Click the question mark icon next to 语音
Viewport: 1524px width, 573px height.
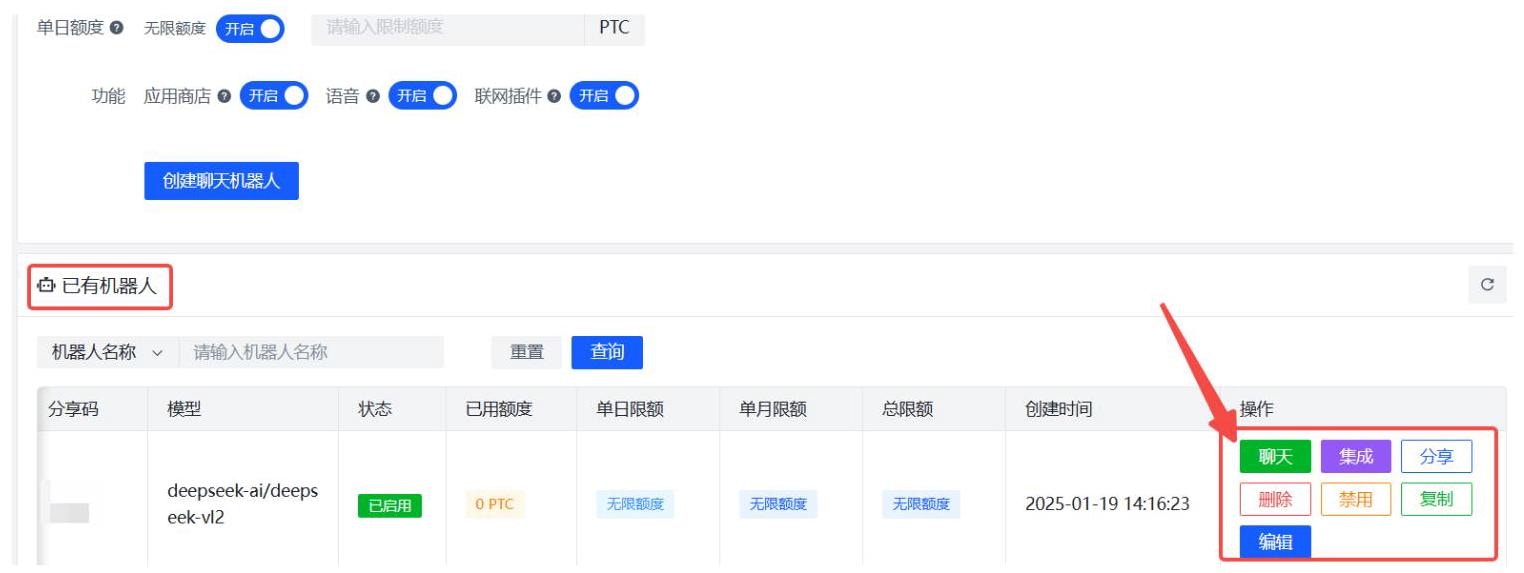pyautogui.click(x=373, y=96)
